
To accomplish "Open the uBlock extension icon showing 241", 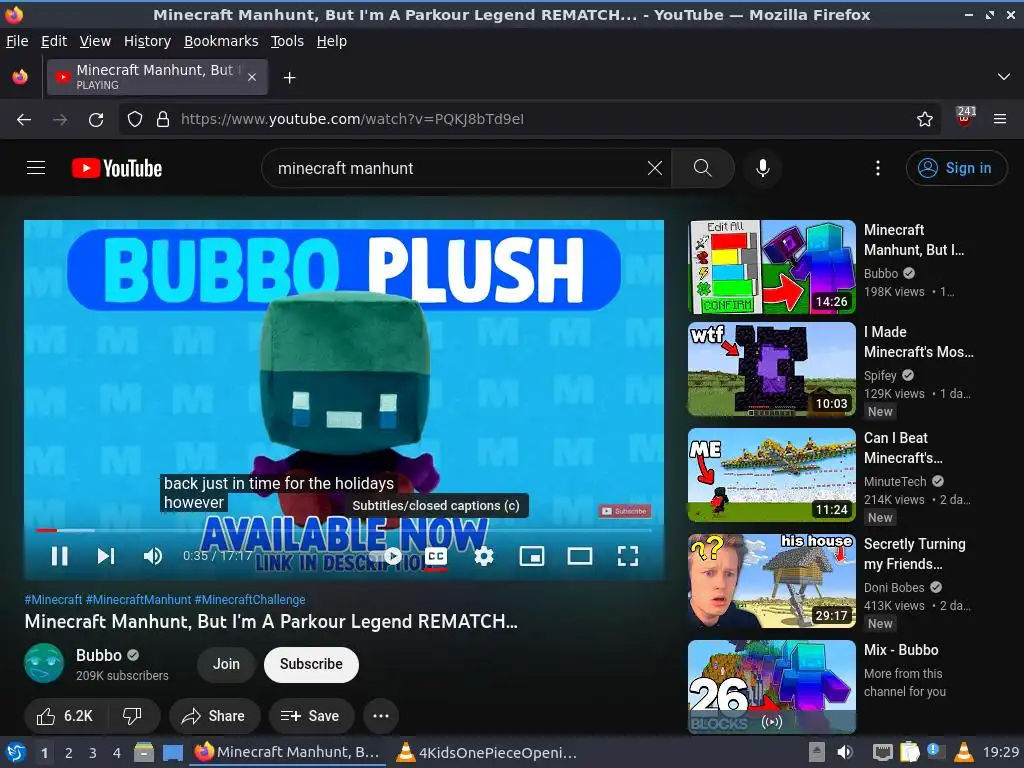I will (965, 118).
